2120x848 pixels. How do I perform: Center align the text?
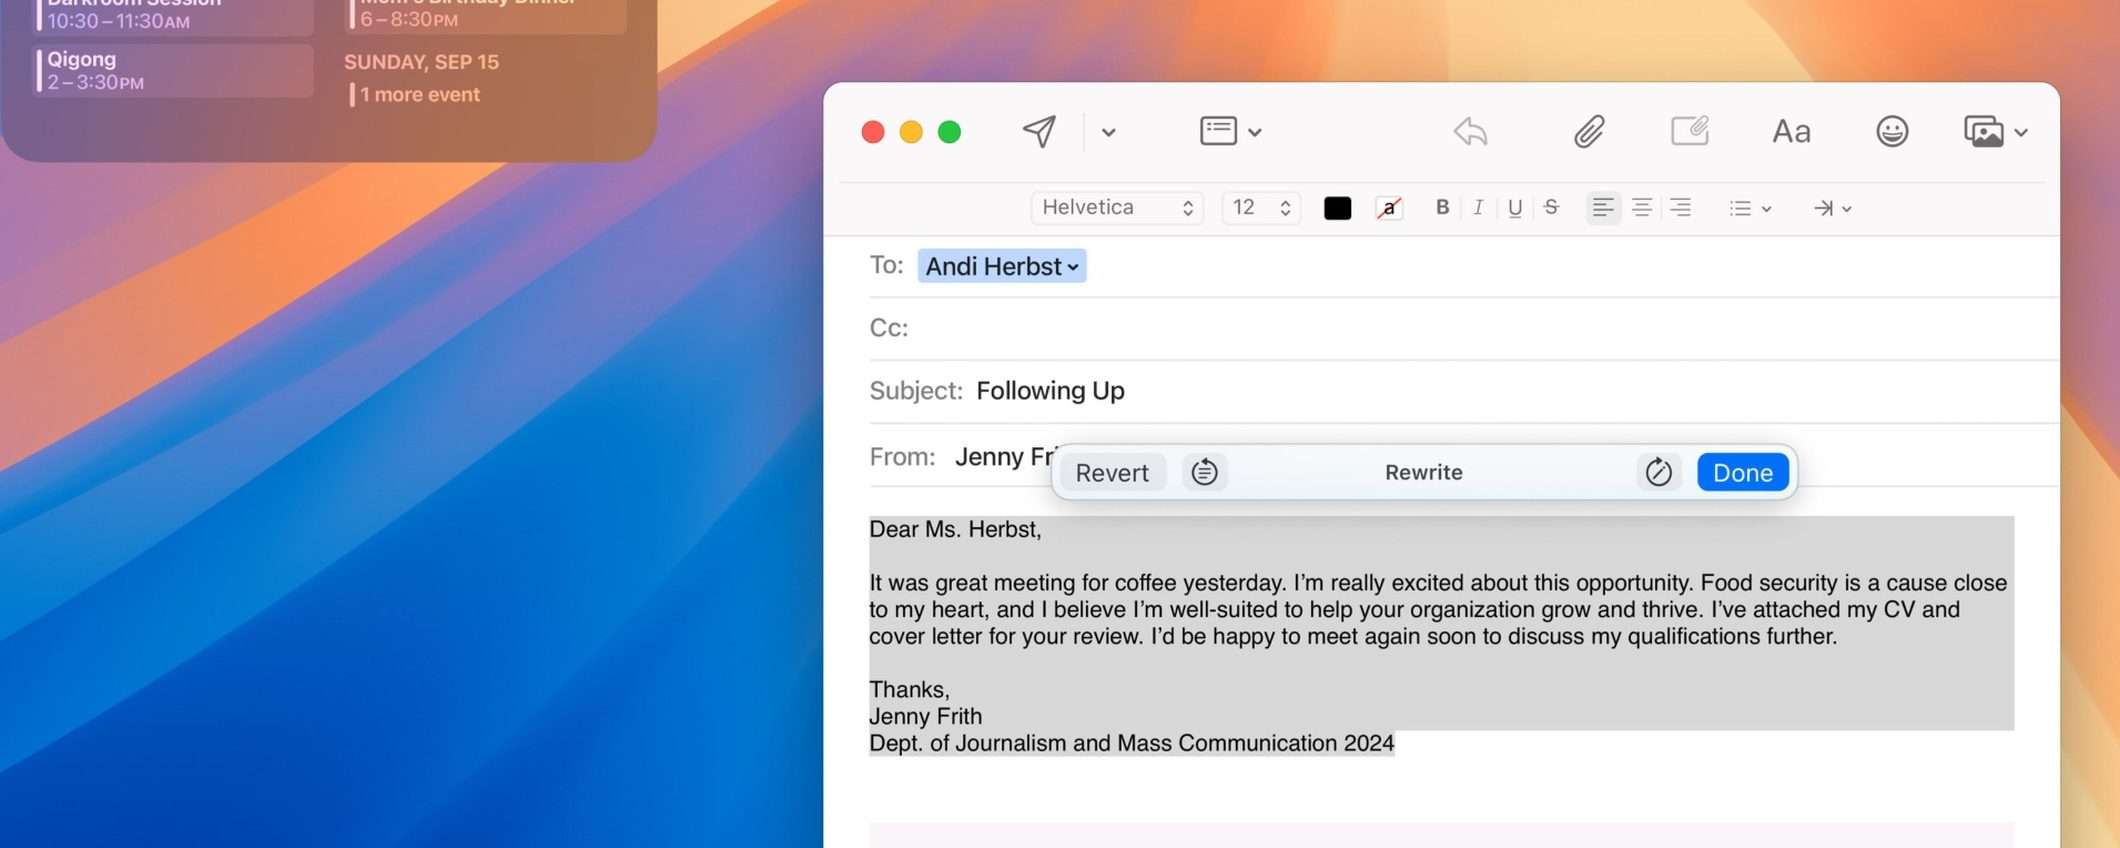coord(1642,207)
